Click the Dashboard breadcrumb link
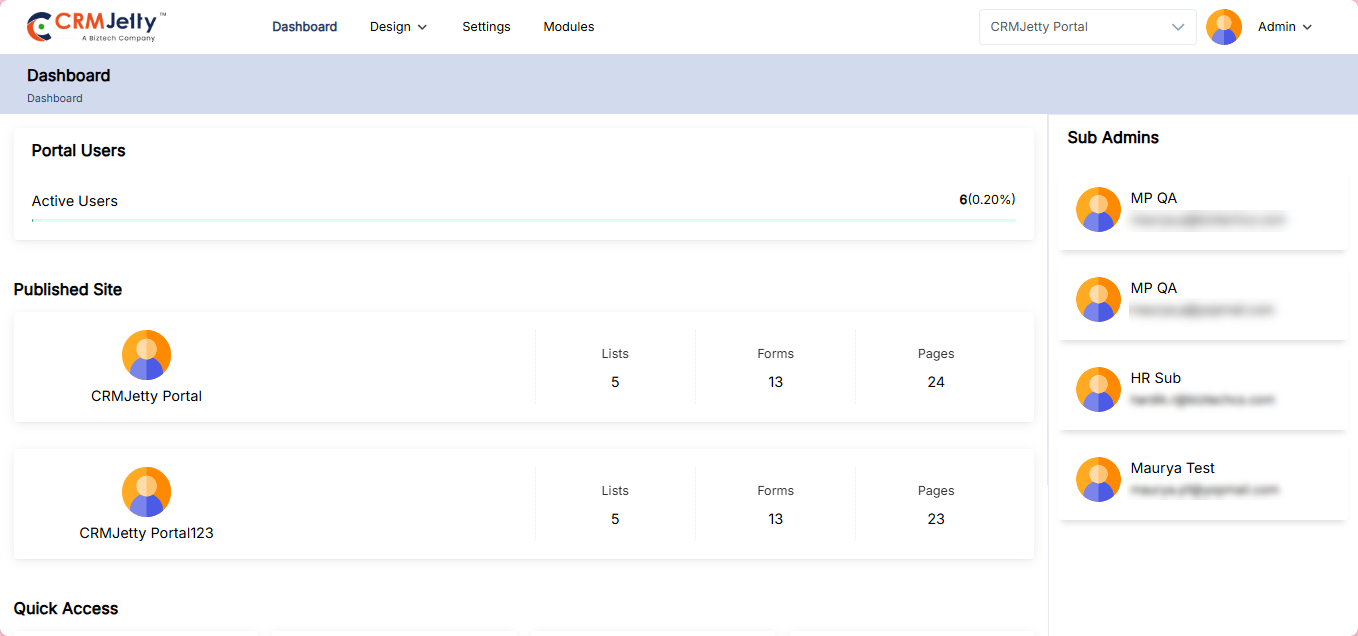Image resolution: width=1358 pixels, height=636 pixels. [x=55, y=98]
